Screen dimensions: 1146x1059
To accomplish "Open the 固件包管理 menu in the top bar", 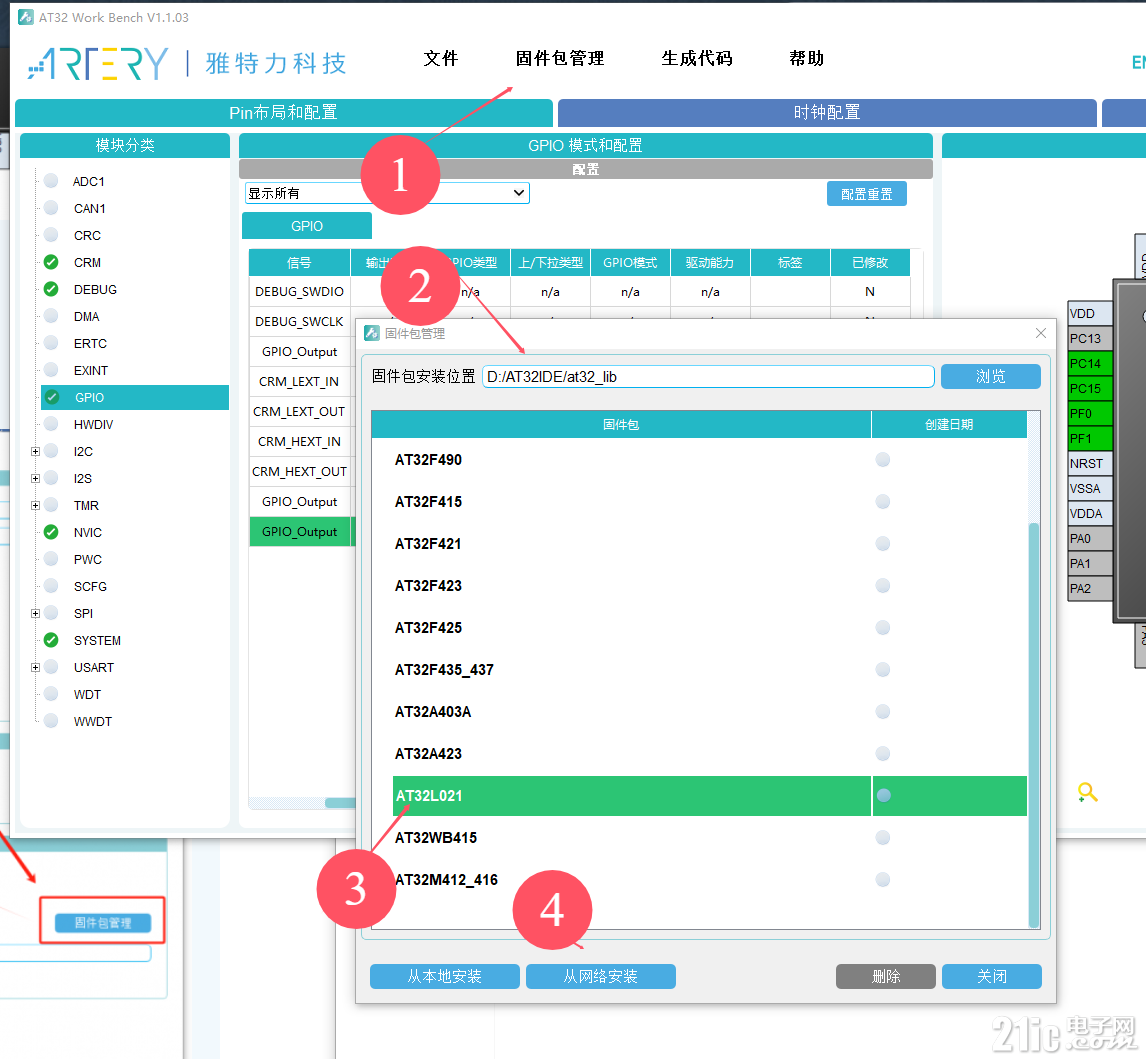I will click(560, 58).
